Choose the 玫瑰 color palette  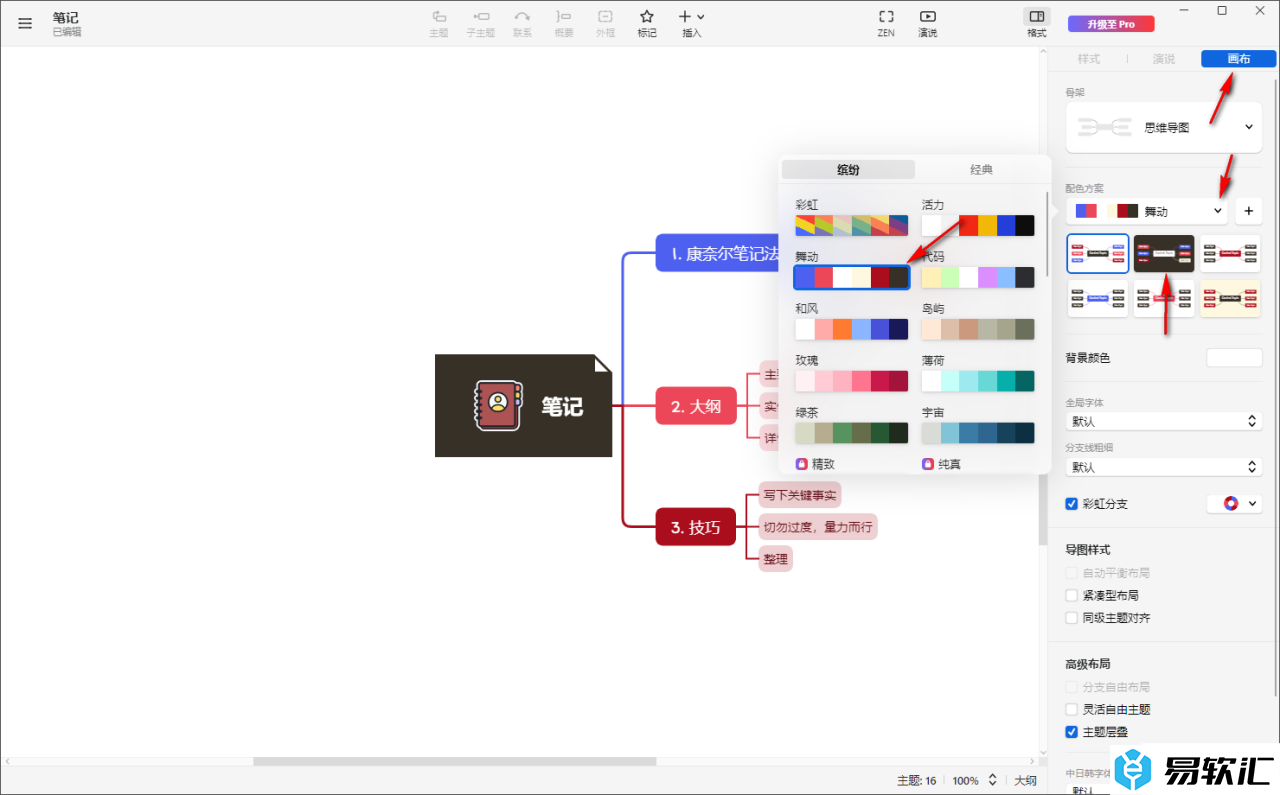852,381
